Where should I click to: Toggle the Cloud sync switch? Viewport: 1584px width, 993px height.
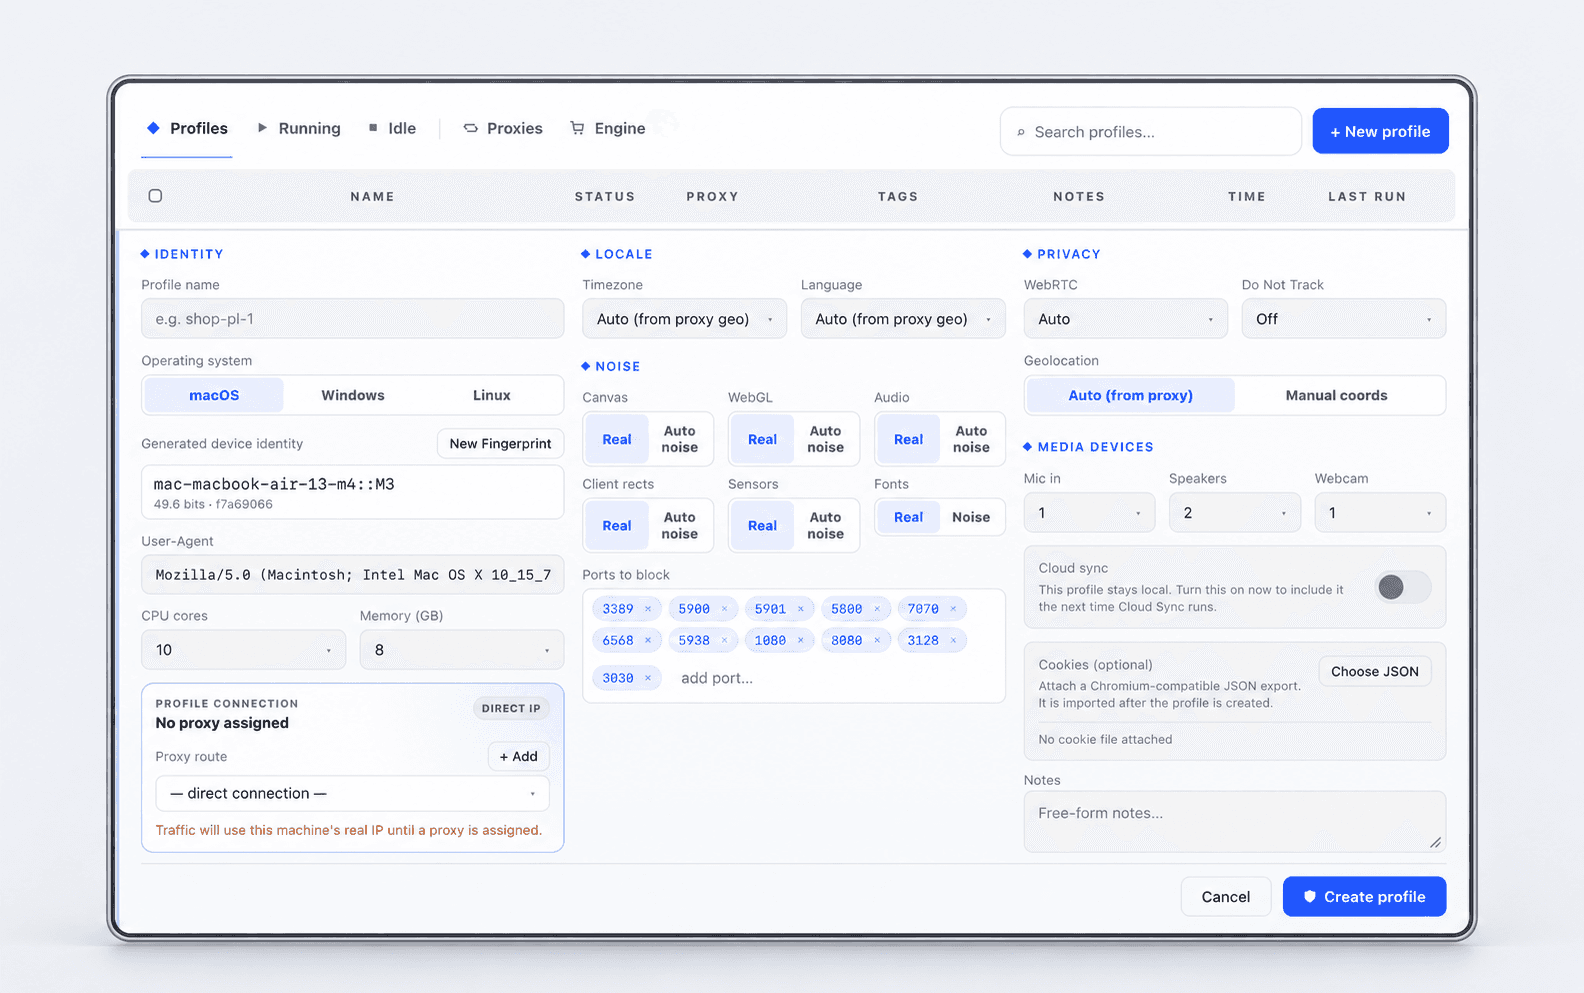1403,587
